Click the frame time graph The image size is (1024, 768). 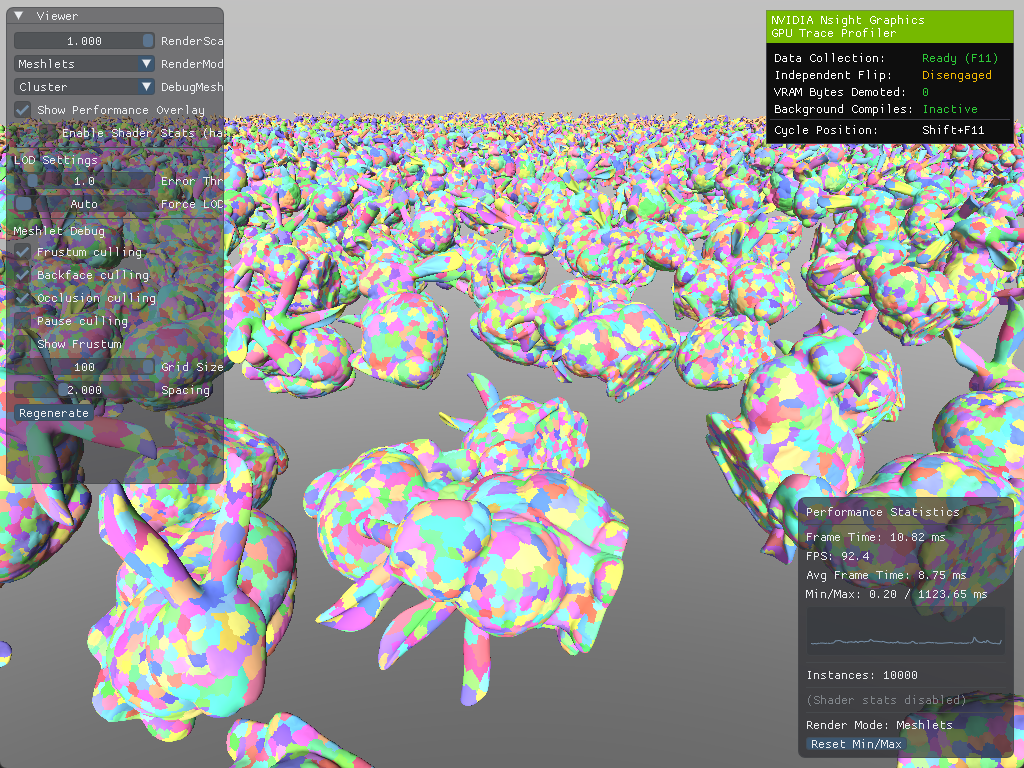pos(905,630)
